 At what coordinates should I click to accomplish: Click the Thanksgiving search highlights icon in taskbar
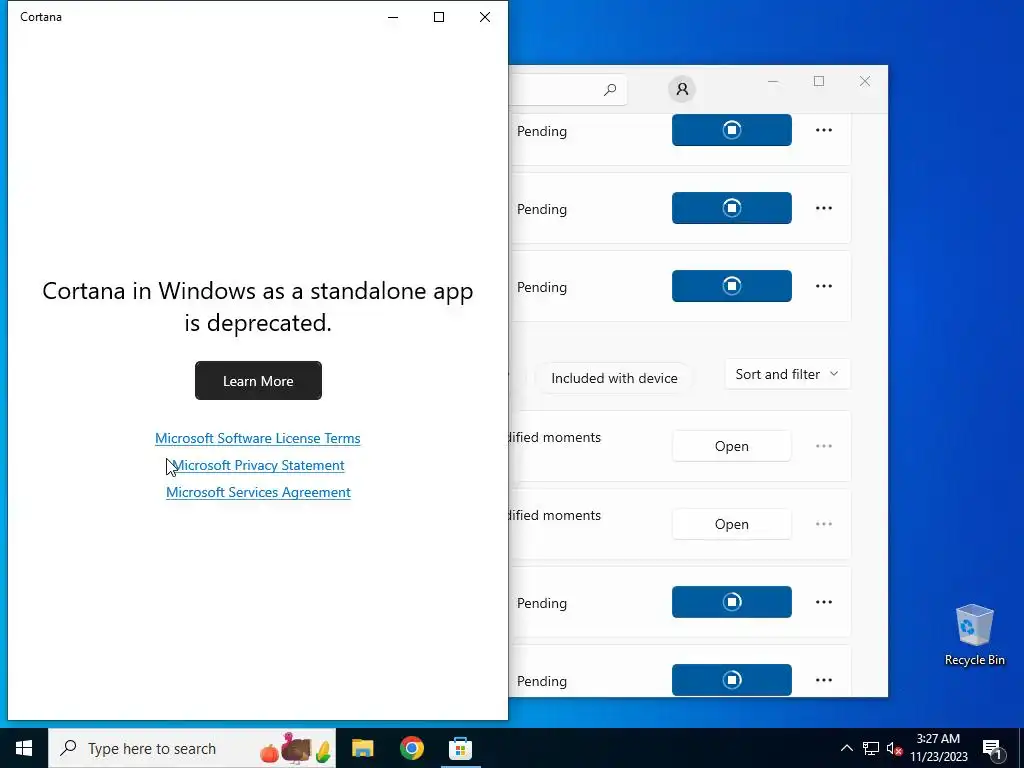click(296, 748)
